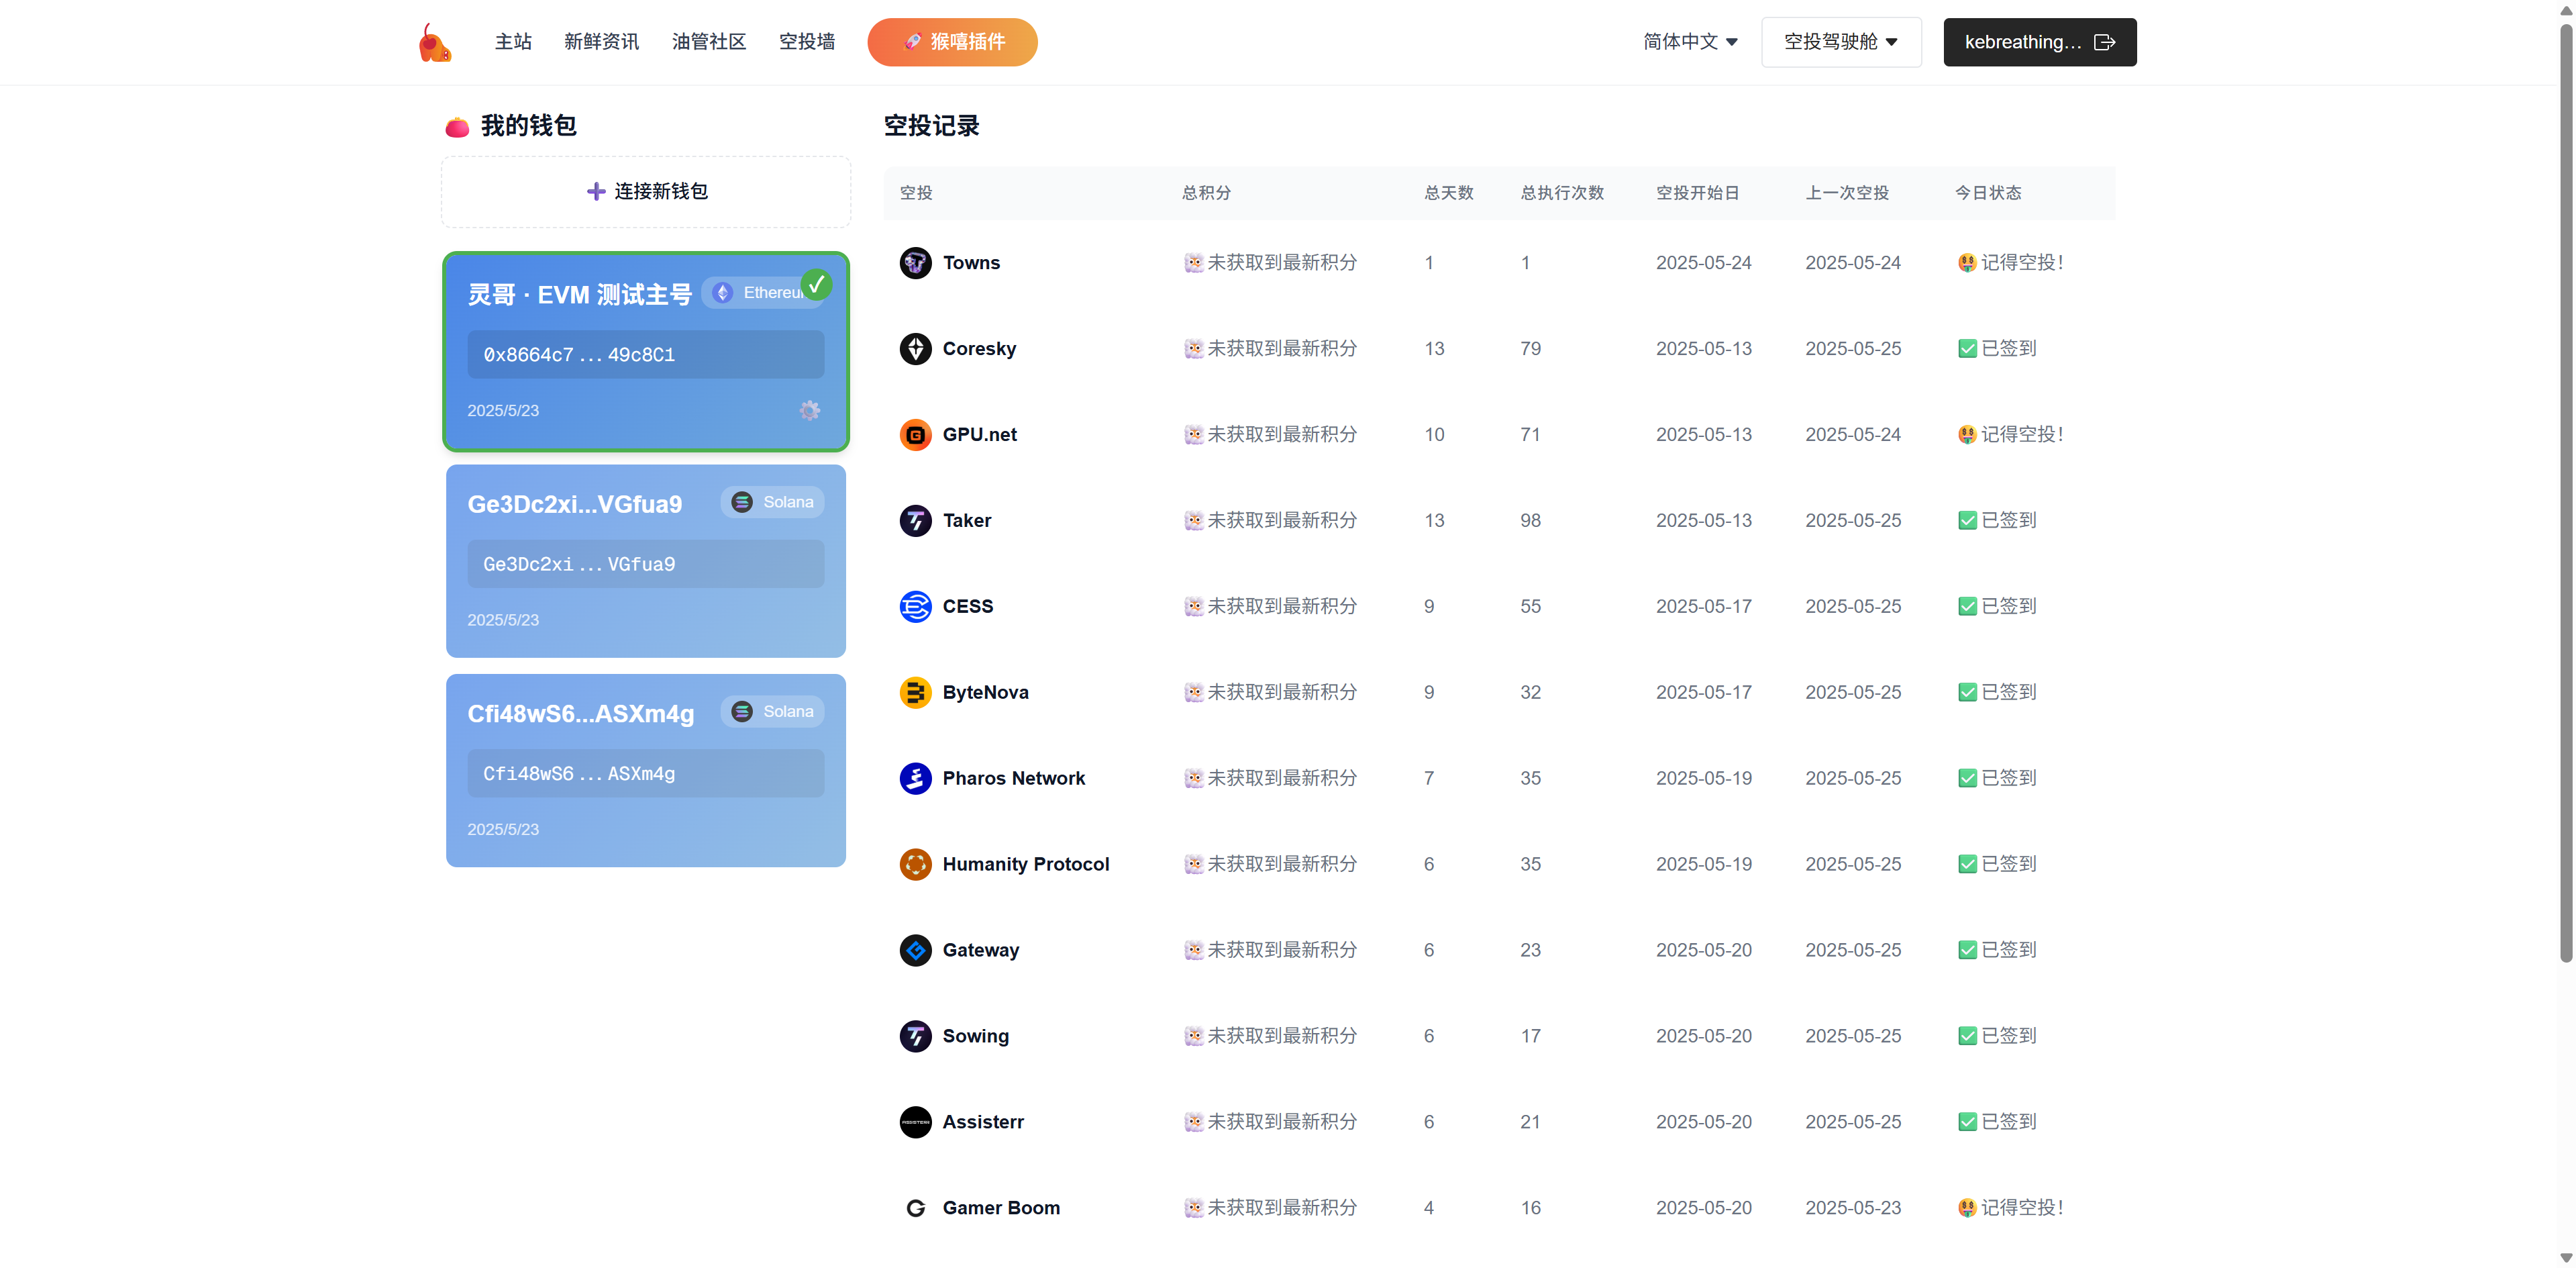Open the Humanity Protocol airdrop name

coord(1026,865)
